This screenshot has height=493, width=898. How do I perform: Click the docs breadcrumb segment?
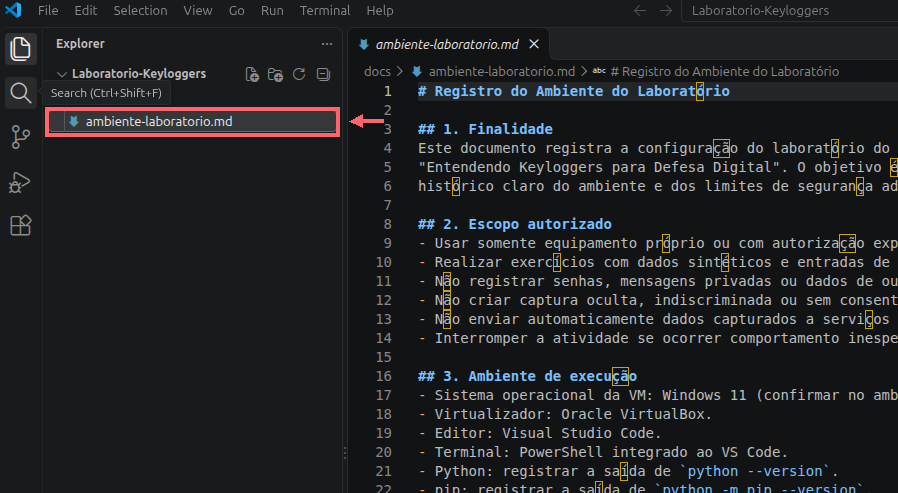377,72
